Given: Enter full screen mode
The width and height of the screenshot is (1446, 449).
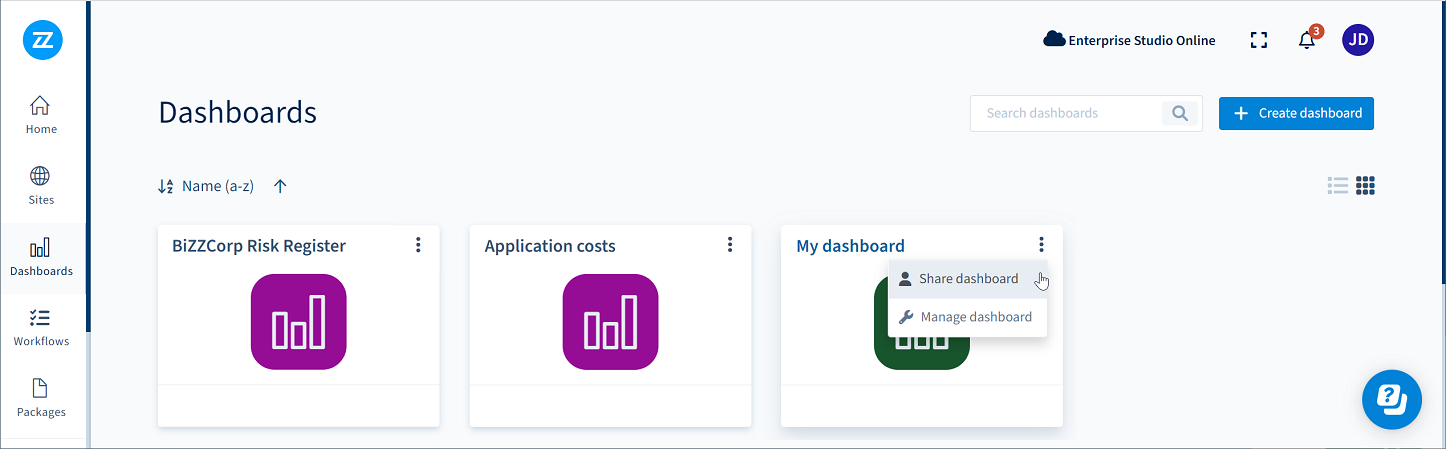Looking at the screenshot, I should pos(1259,40).
